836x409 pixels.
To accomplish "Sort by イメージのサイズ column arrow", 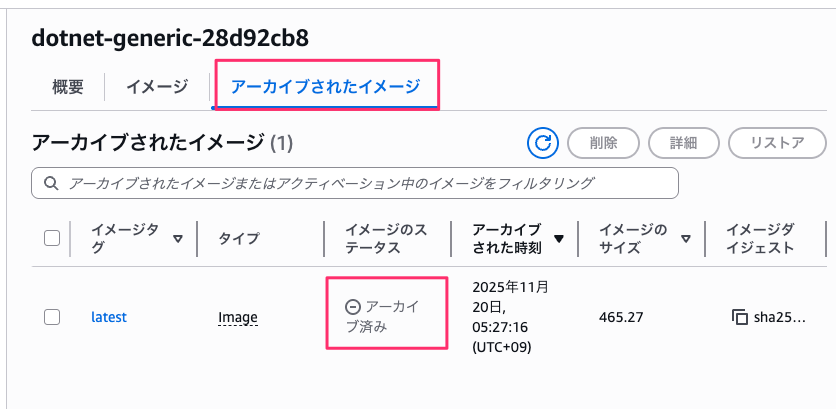I will (x=686, y=239).
